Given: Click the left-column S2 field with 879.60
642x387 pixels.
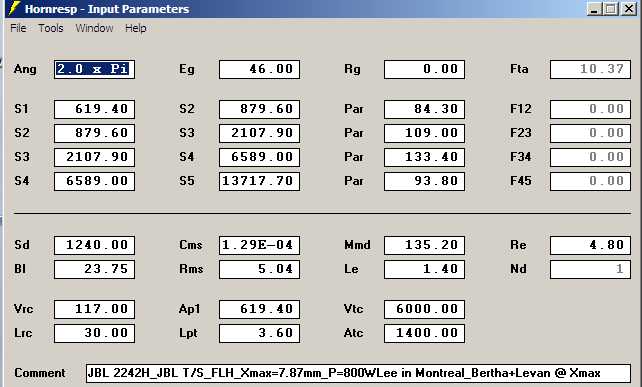Looking at the screenshot, I should 94,134.
